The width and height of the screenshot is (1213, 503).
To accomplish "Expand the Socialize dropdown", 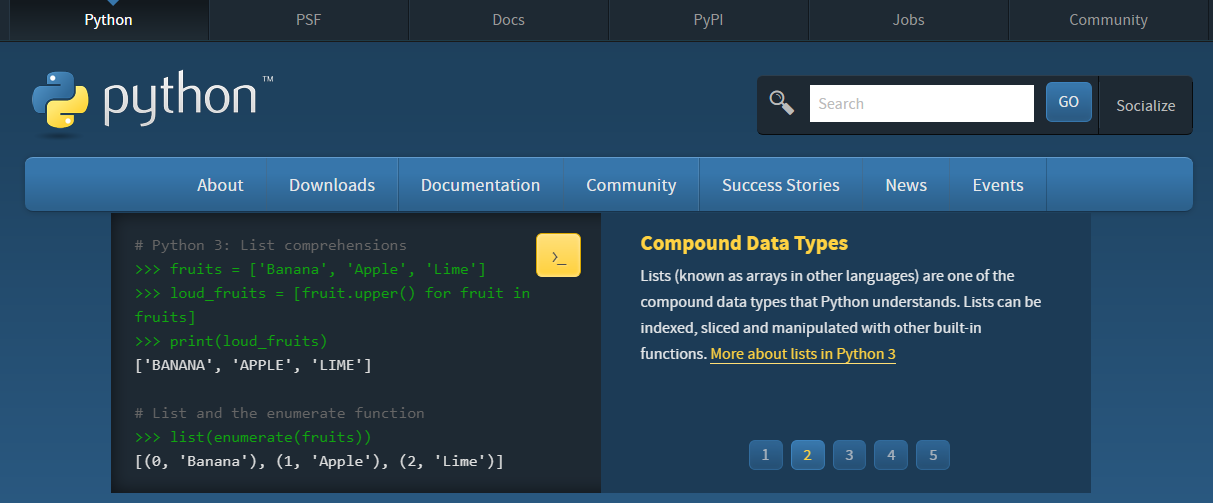I will (x=1145, y=105).
